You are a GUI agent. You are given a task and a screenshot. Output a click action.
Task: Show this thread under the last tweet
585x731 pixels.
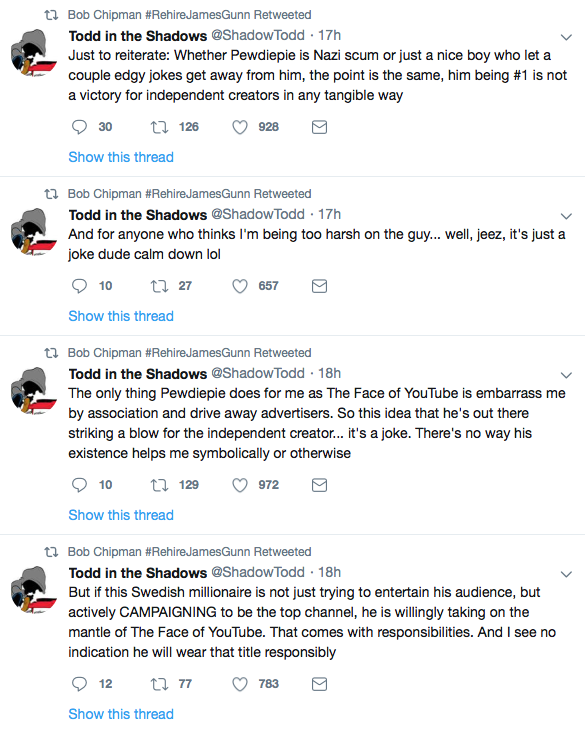tap(121, 714)
